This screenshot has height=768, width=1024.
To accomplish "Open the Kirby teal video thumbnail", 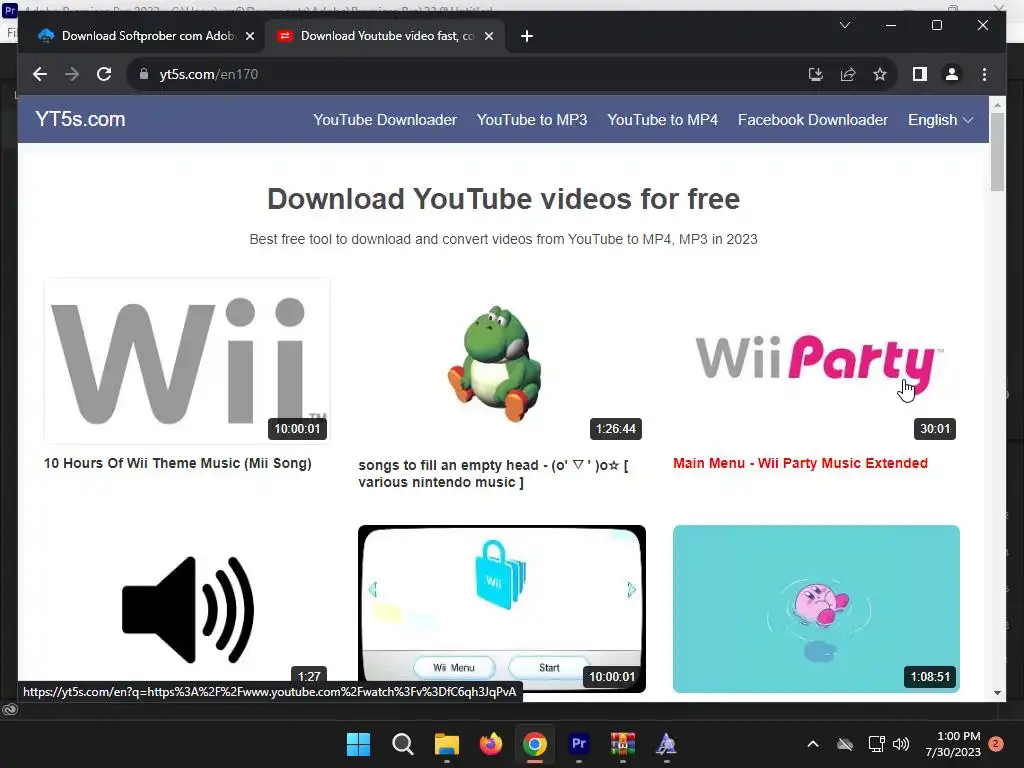I will pos(816,609).
